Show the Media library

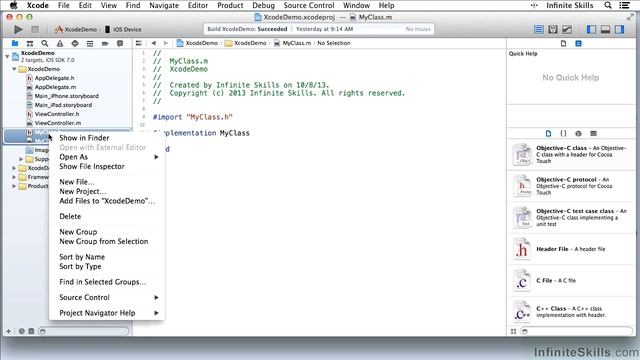[593, 133]
